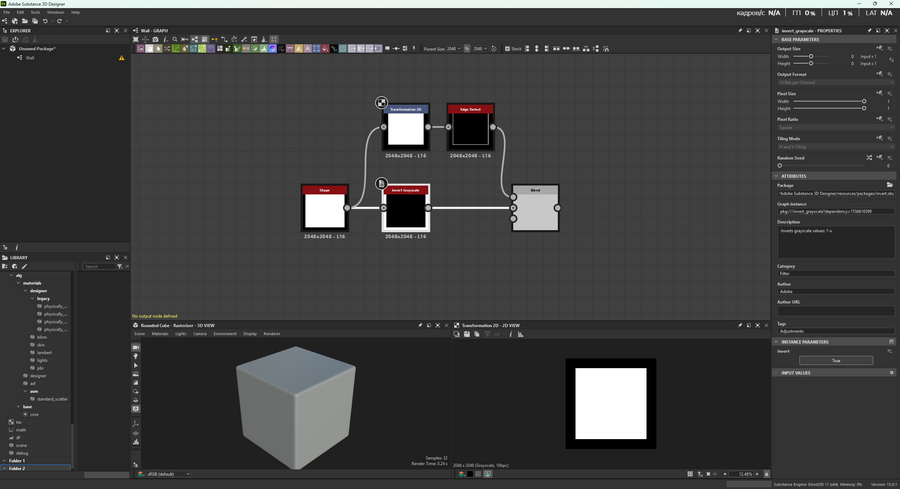Click the random seed shuffle icon
This screenshot has height=489, width=900.
pyautogui.click(x=868, y=158)
